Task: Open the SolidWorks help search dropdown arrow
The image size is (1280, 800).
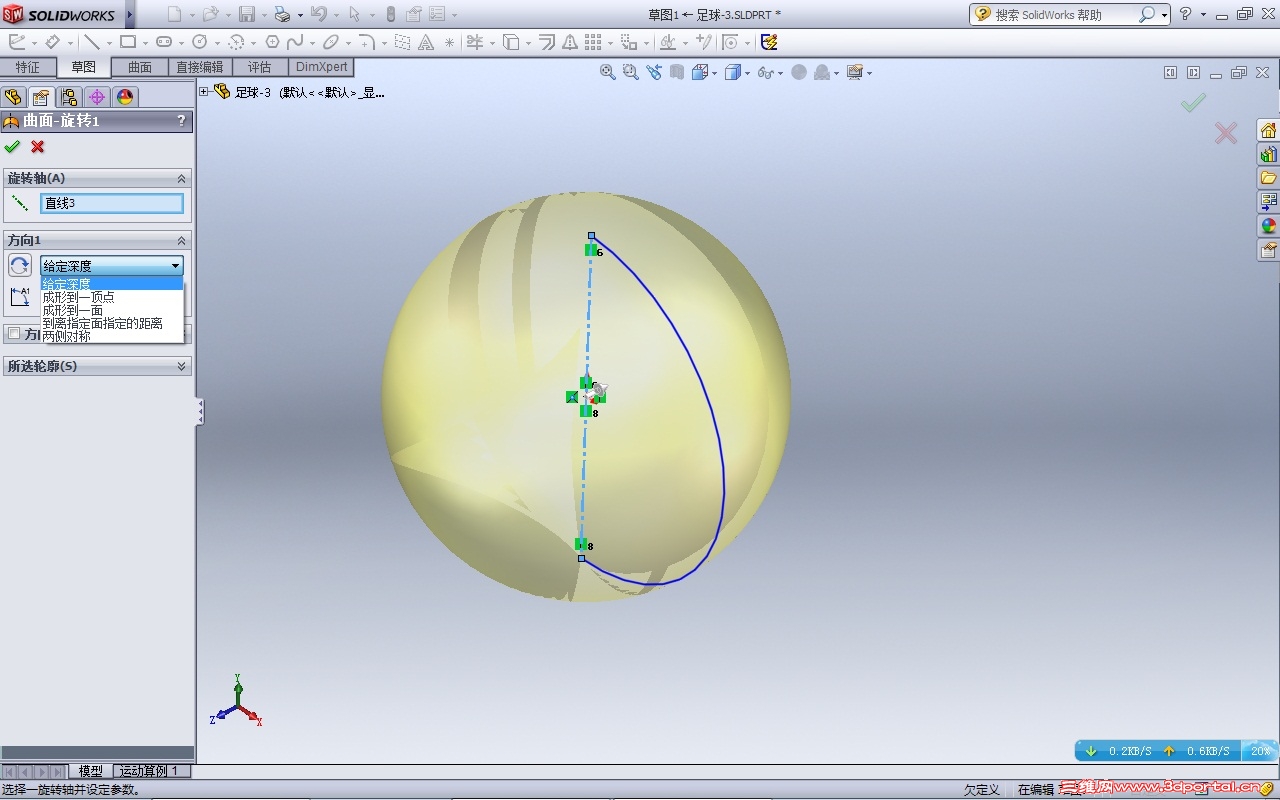Action: 1165,15
